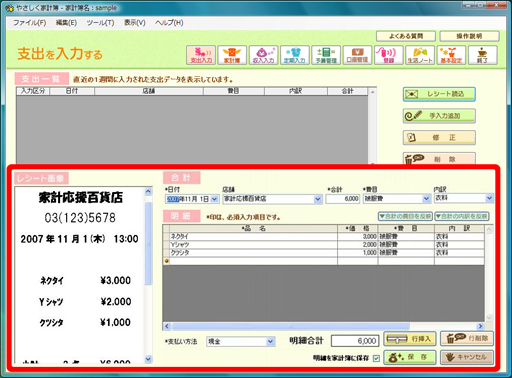
Task: Open the 操作説明 operation guide button
Action: click(x=469, y=36)
